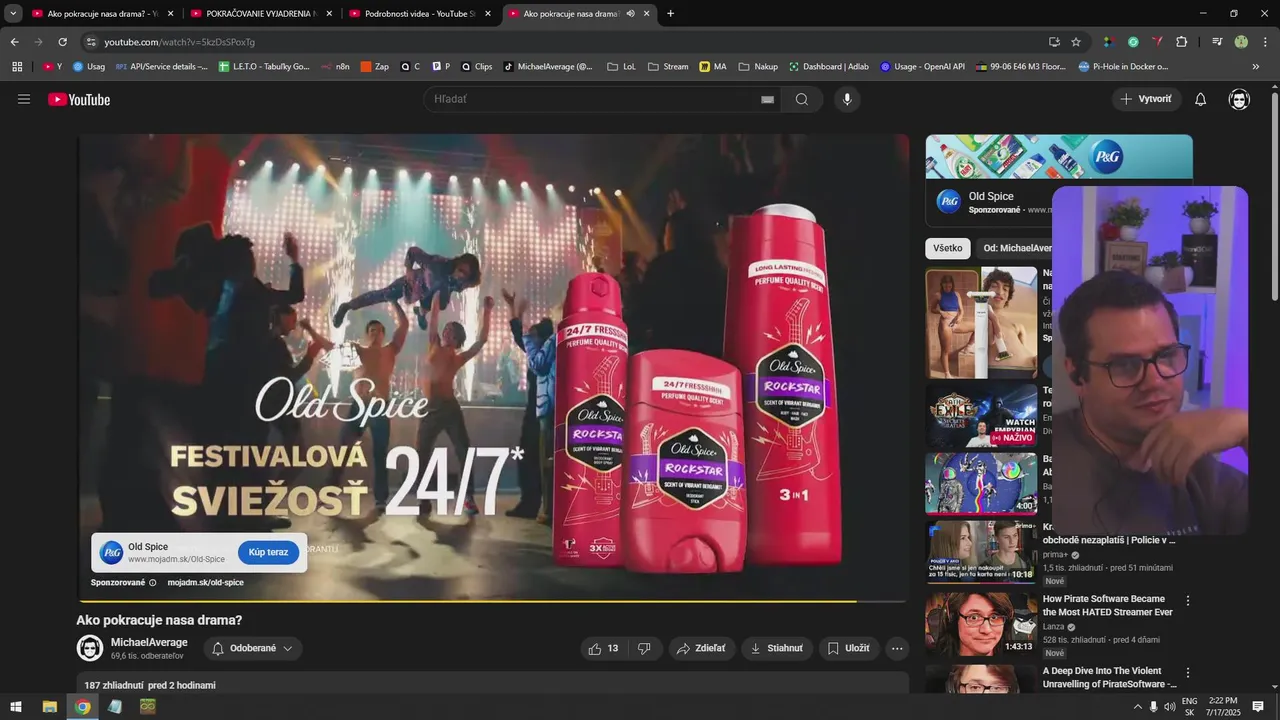Click Kúp teraz ad button
Image resolution: width=1280 pixels, height=720 pixels.
(268, 552)
